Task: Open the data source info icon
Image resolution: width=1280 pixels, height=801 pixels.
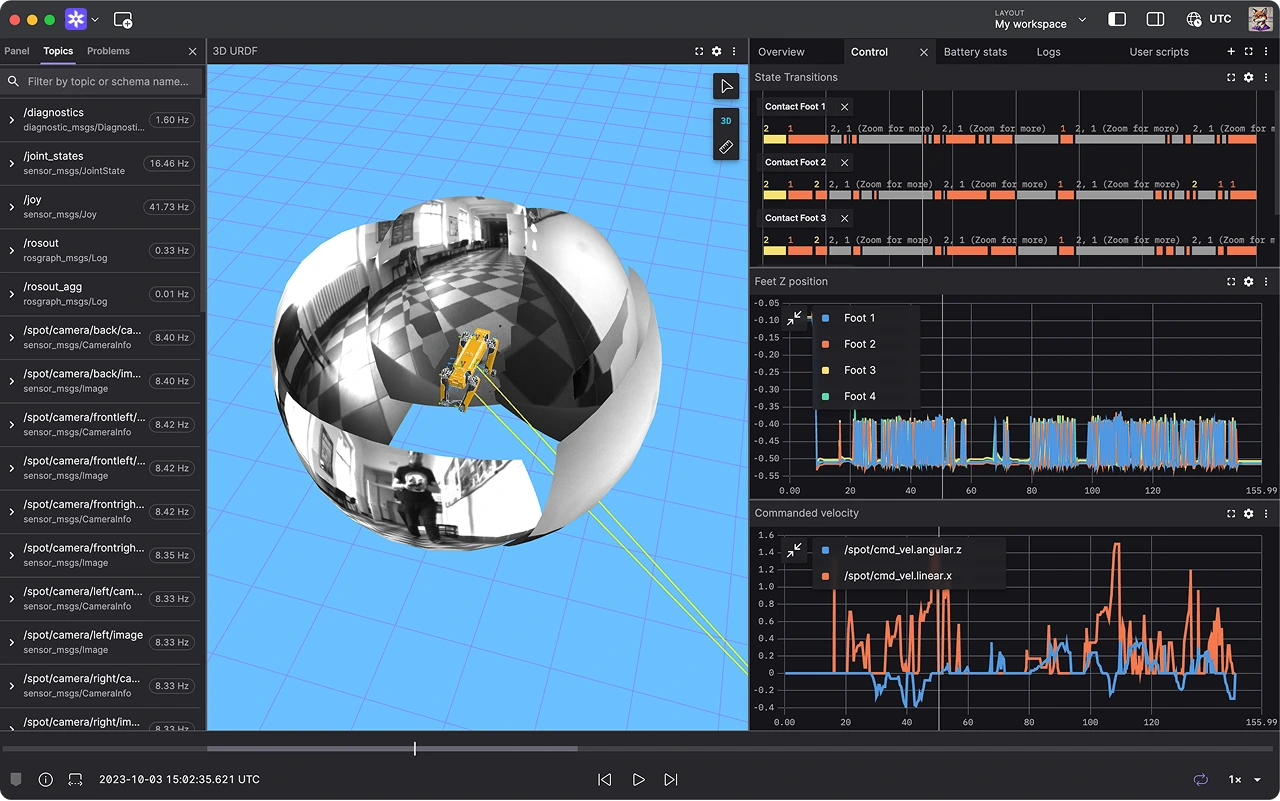Action: pyautogui.click(x=45, y=779)
